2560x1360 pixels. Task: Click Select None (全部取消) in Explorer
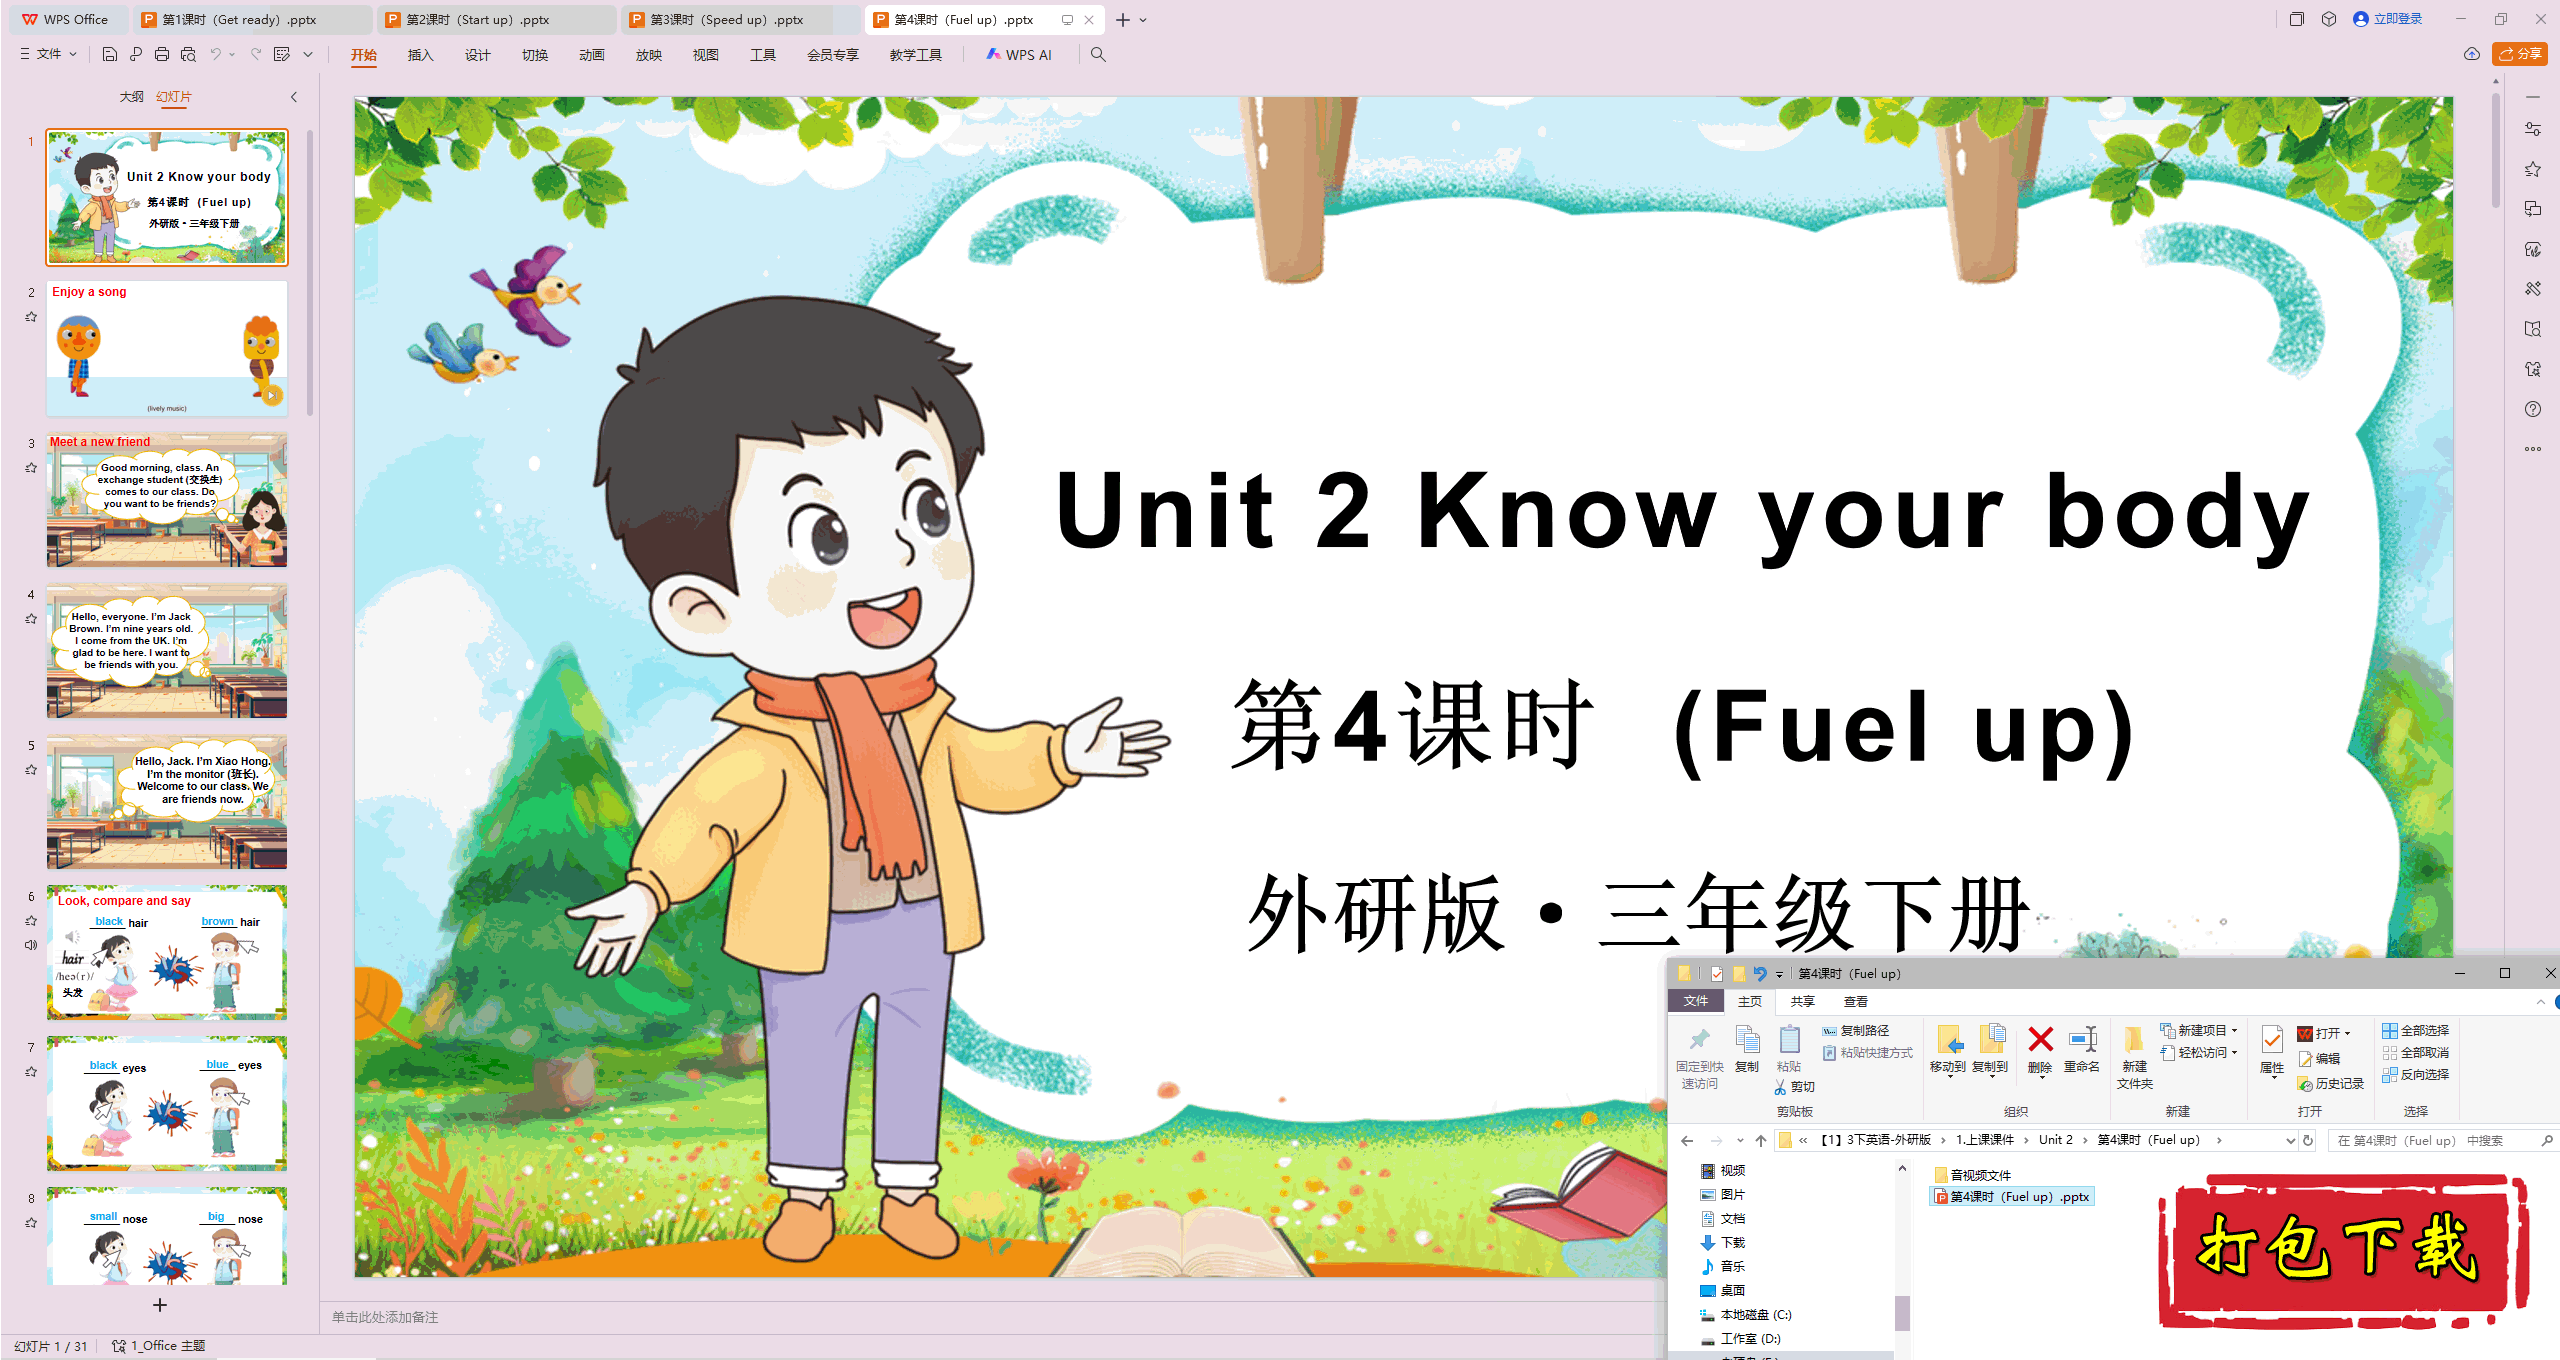(x=2415, y=1052)
